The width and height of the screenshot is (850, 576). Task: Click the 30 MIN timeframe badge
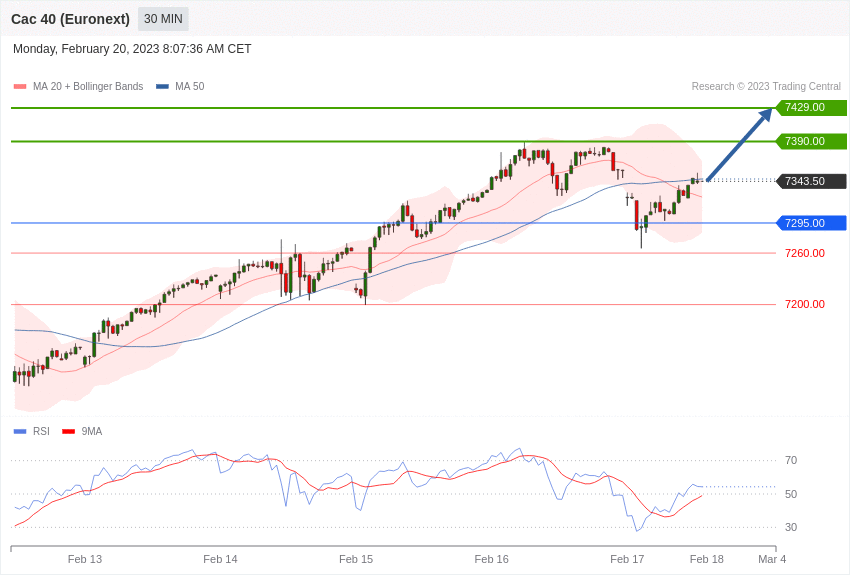click(163, 19)
